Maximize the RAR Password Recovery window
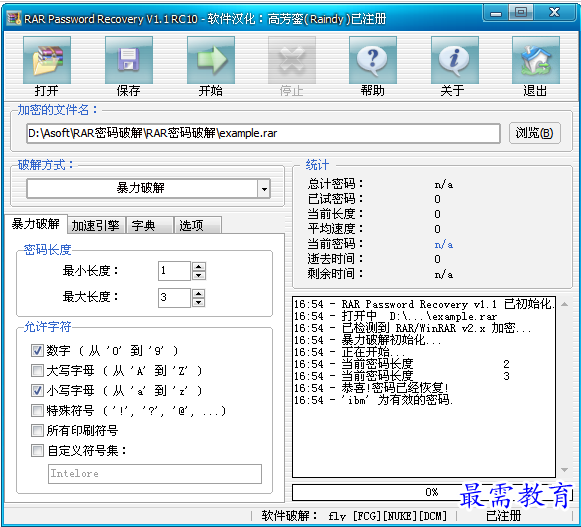This screenshot has width=581, height=527. [x=521, y=13]
